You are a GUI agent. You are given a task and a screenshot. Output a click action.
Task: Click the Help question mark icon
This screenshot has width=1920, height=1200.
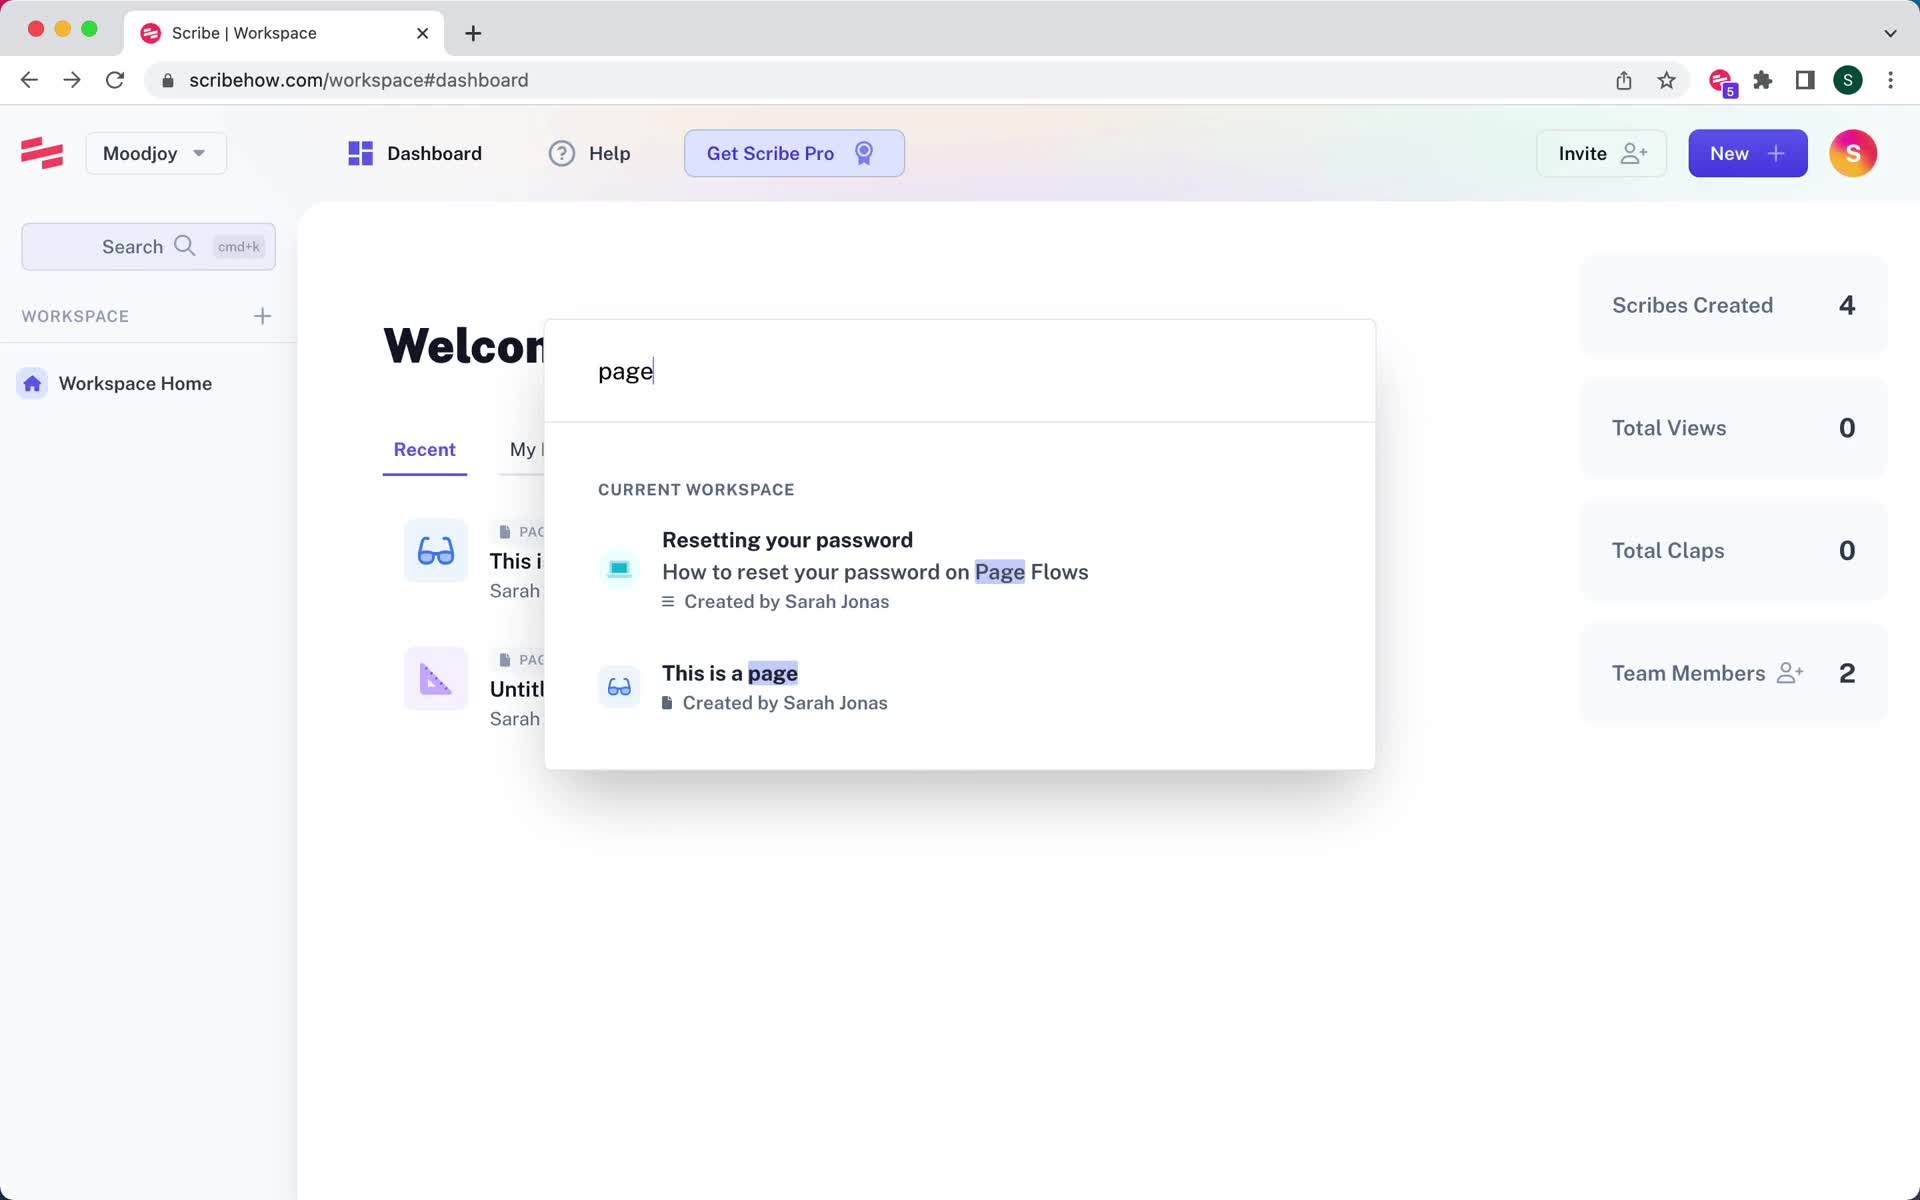click(561, 152)
